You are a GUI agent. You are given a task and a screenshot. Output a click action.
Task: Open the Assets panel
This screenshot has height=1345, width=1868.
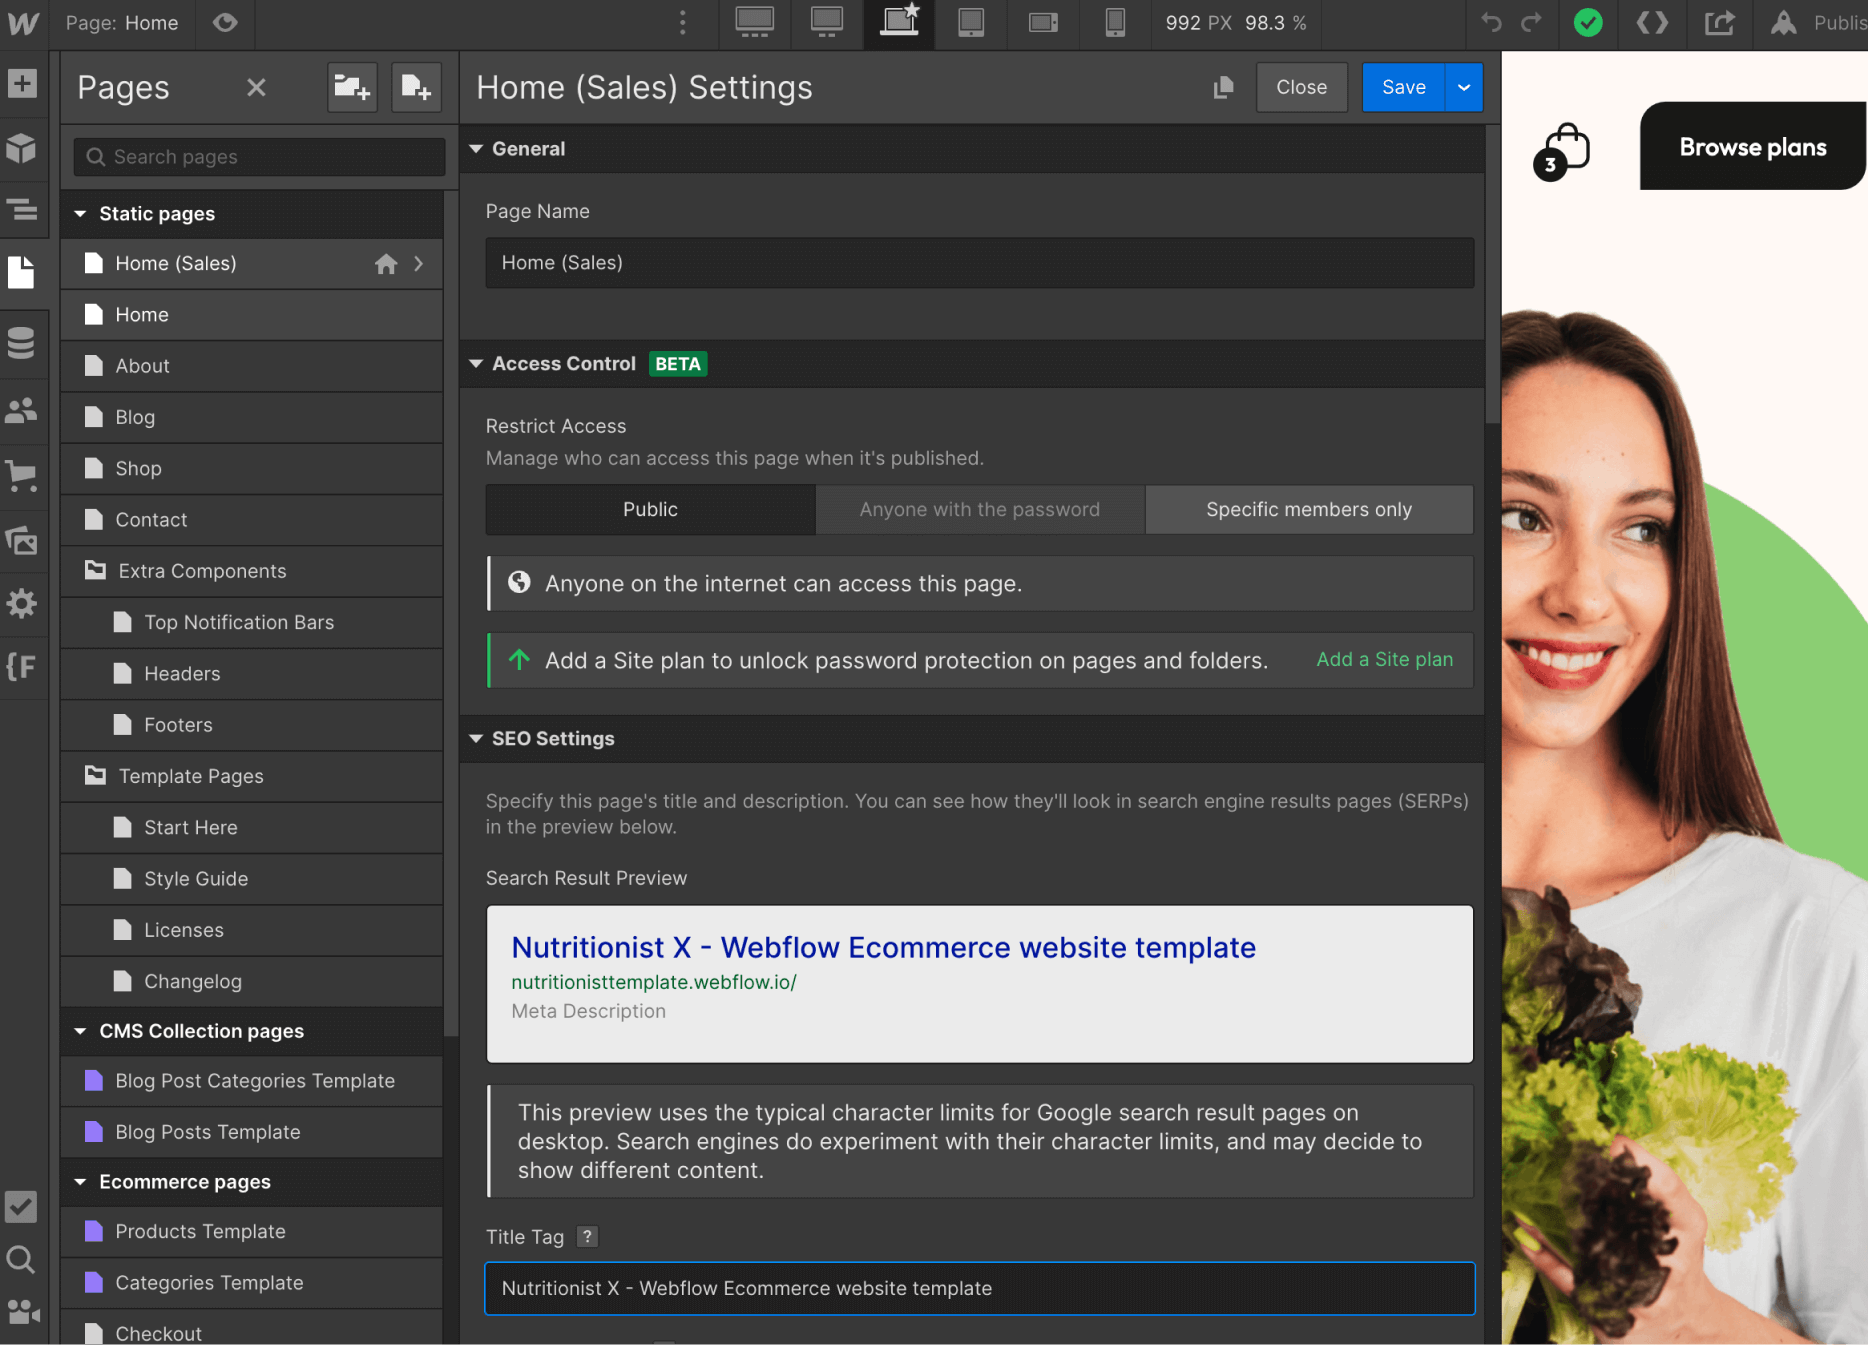click(22, 541)
